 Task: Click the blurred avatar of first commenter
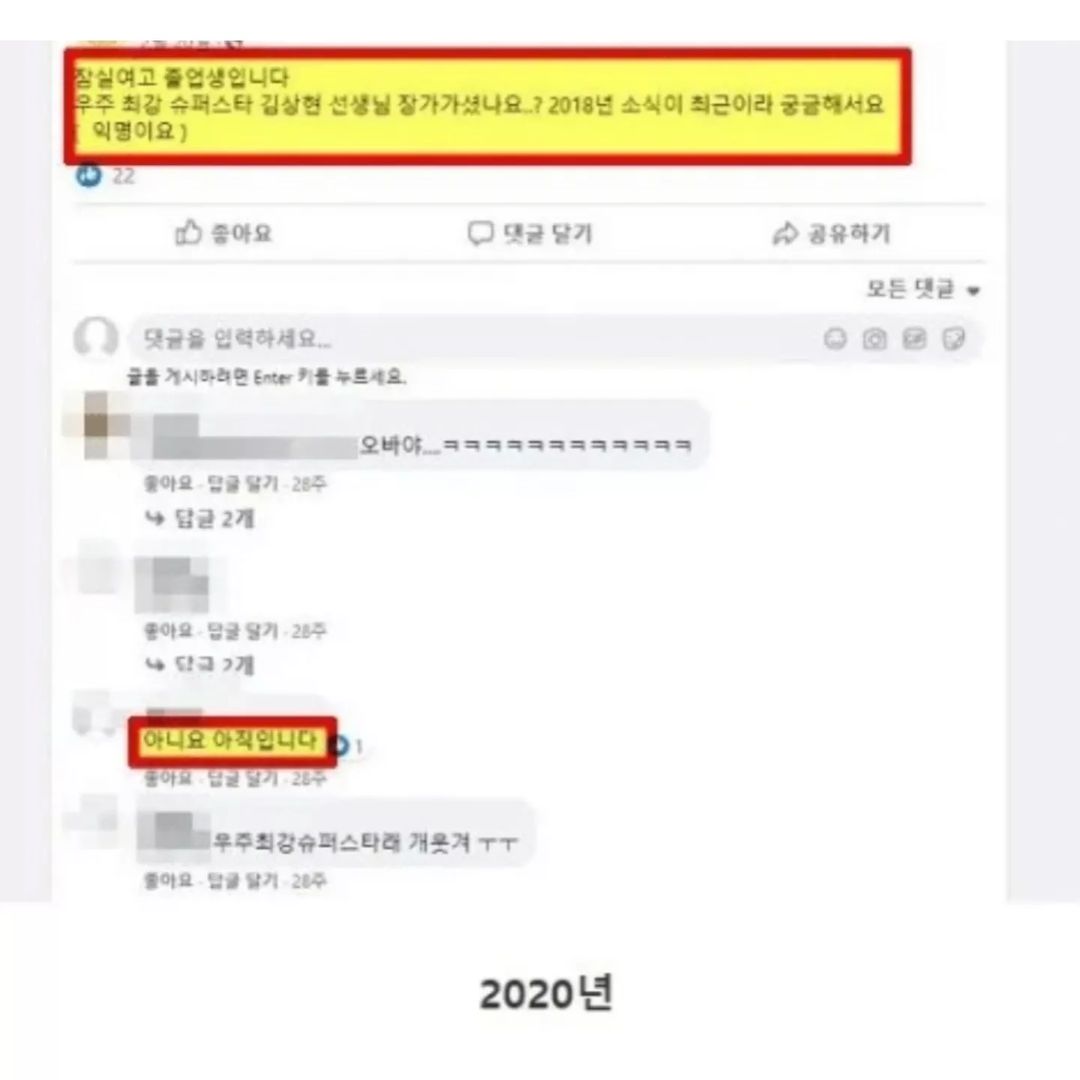click(96, 424)
